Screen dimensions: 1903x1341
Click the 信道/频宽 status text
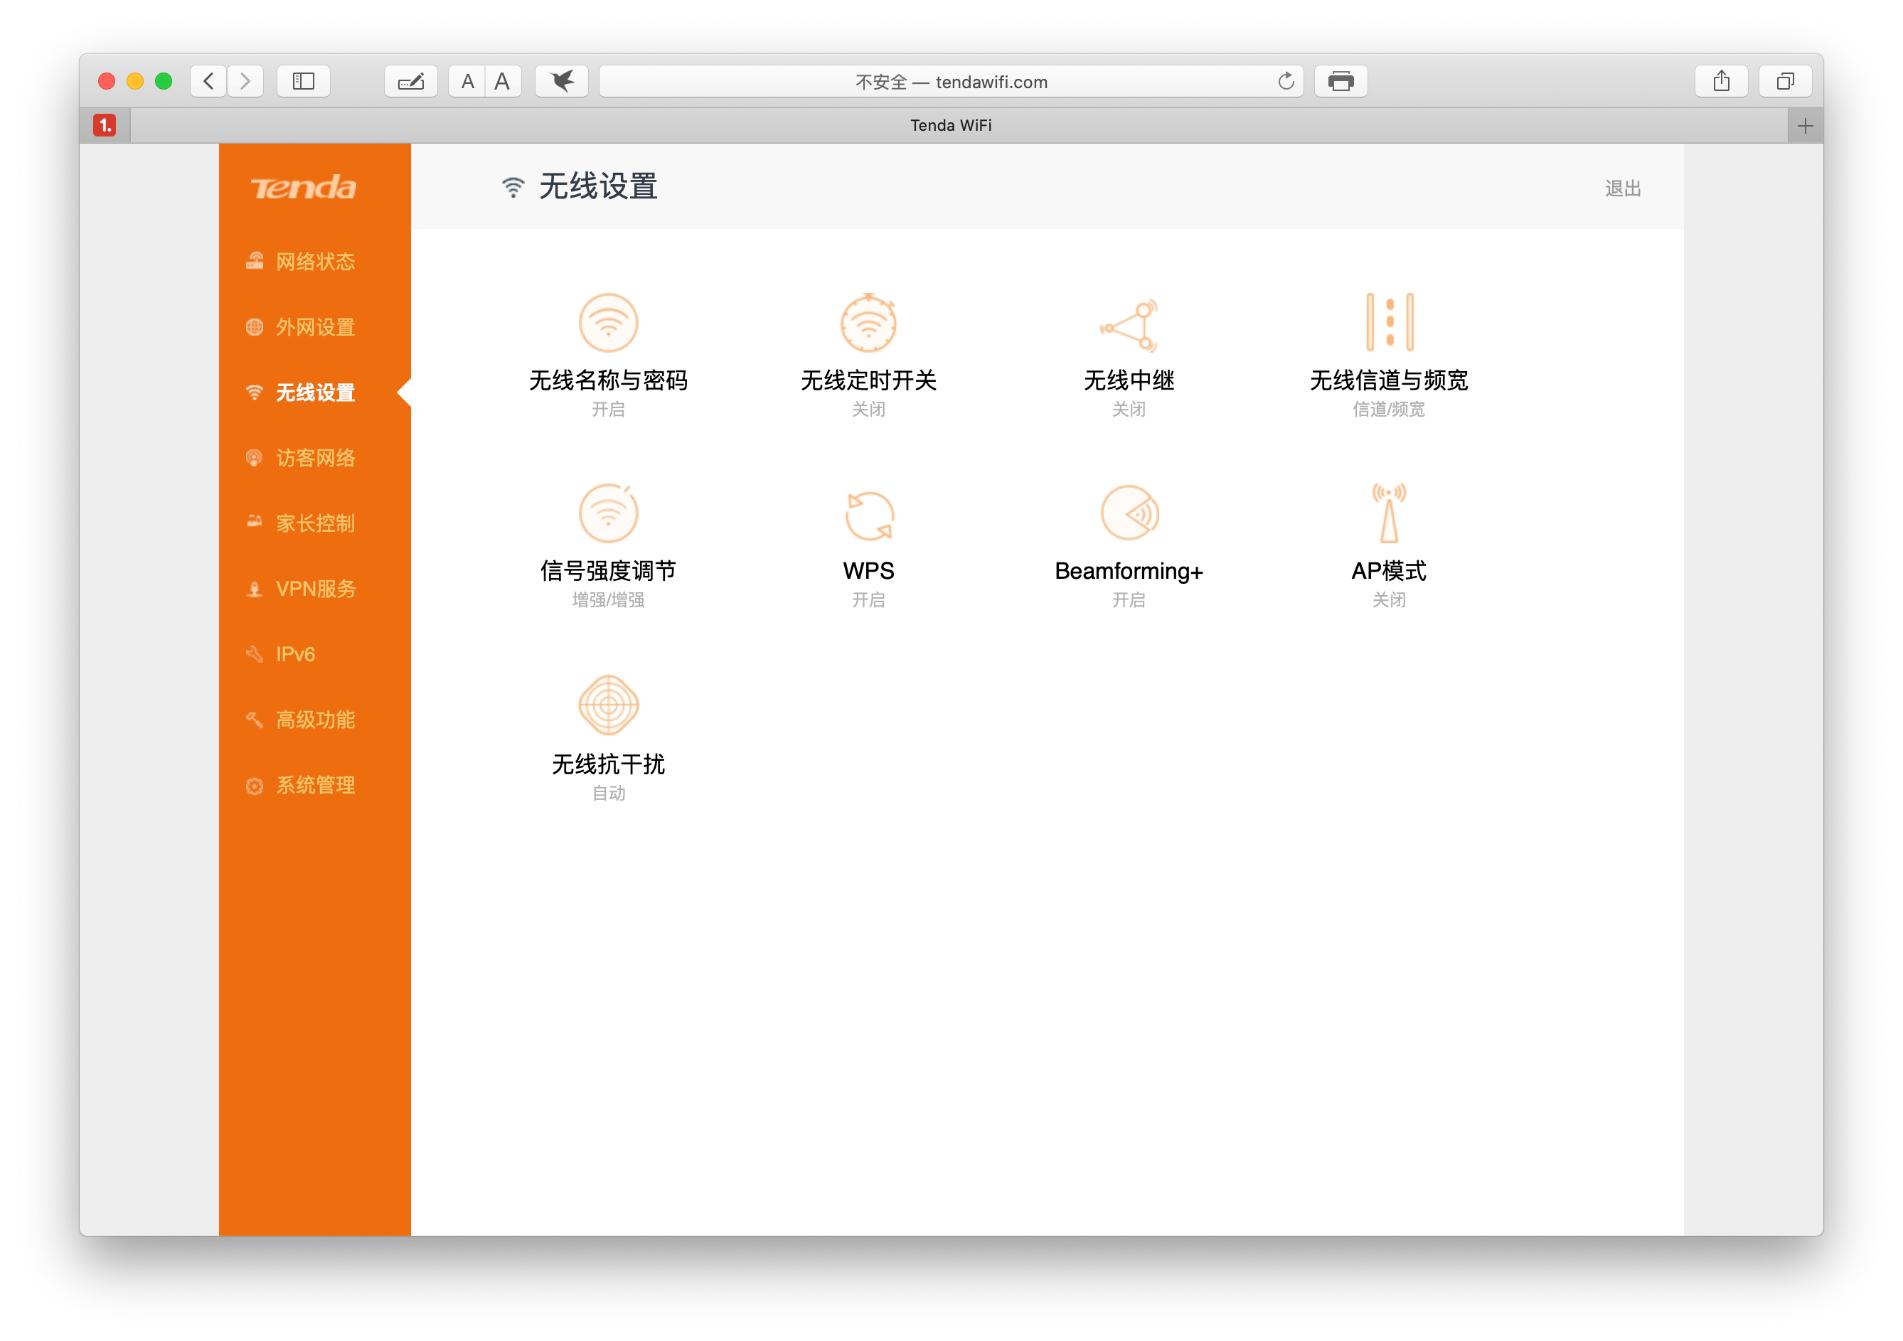pos(1389,409)
